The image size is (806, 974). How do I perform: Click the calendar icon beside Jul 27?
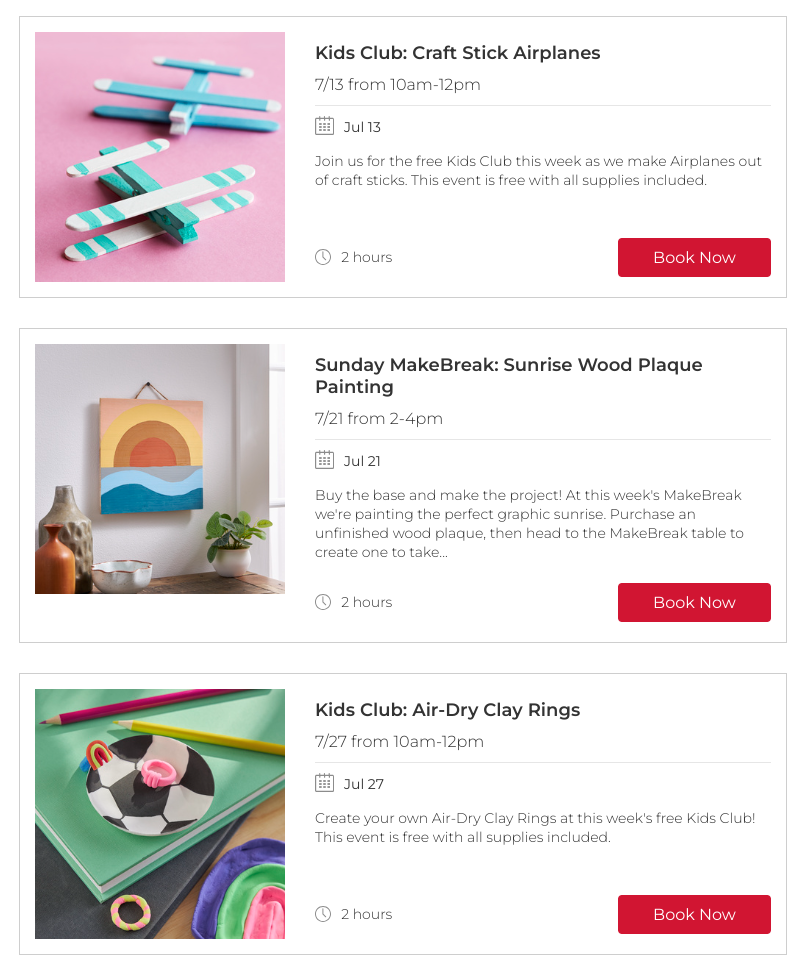324,783
